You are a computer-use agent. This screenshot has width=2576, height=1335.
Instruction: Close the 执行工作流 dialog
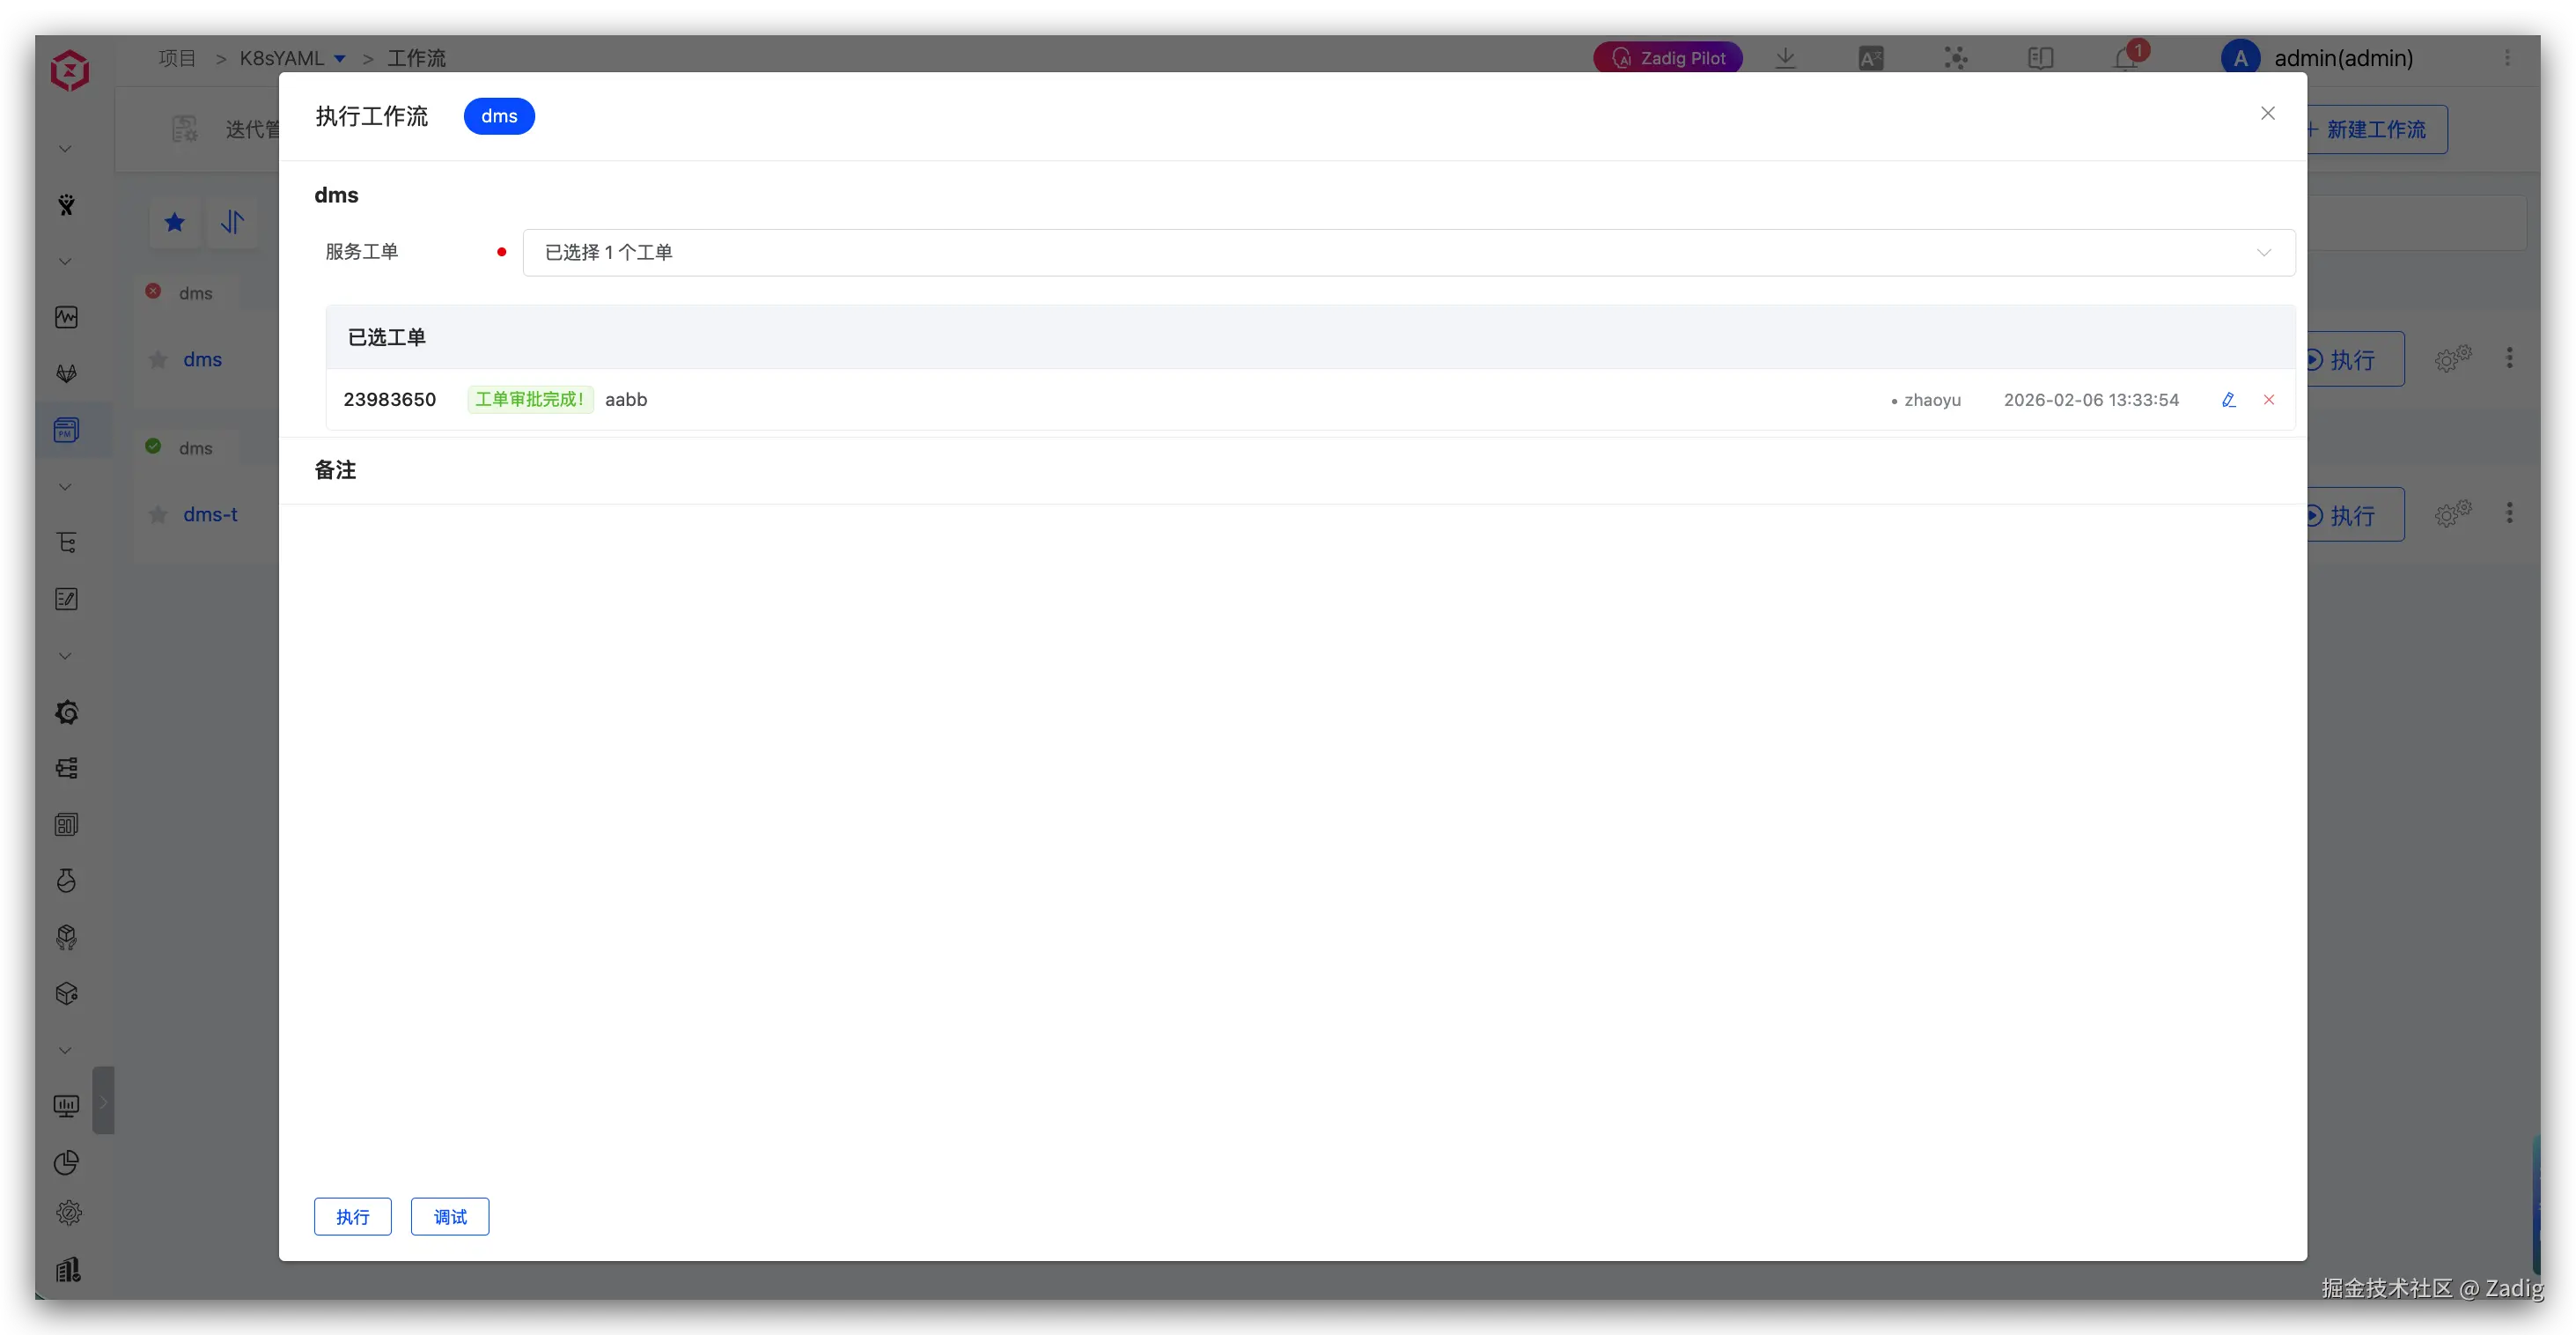[x=2267, y=113]
